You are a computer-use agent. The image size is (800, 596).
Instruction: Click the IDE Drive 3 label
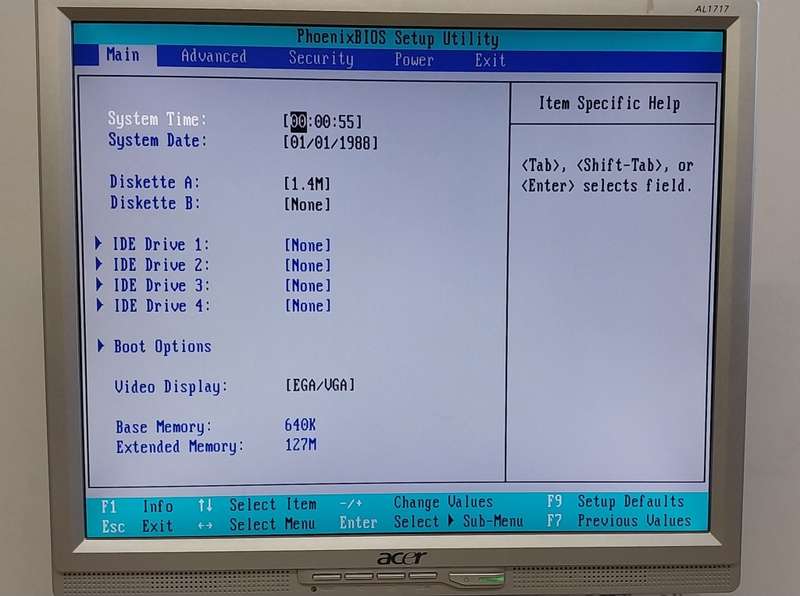161,285
